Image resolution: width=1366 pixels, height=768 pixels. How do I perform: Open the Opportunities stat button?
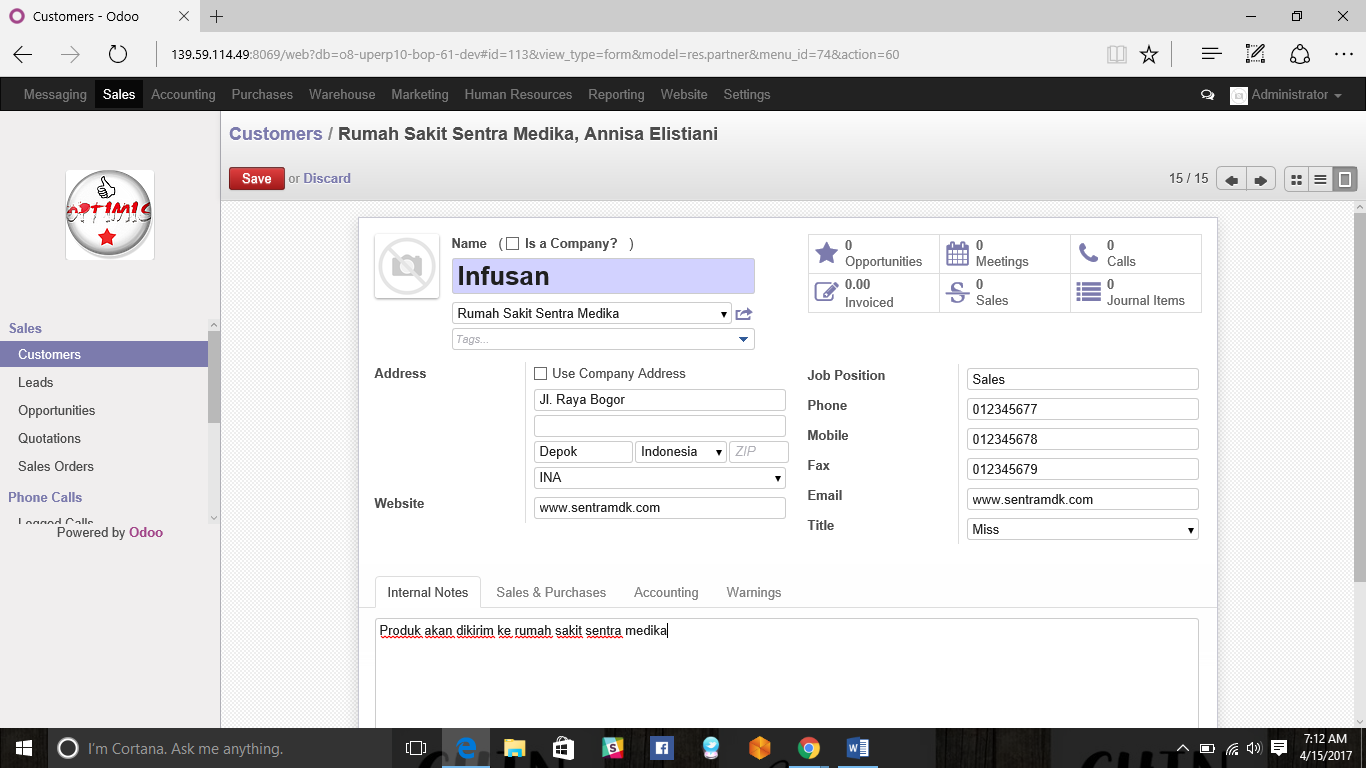pyautogui.click(x=874, y=254)
